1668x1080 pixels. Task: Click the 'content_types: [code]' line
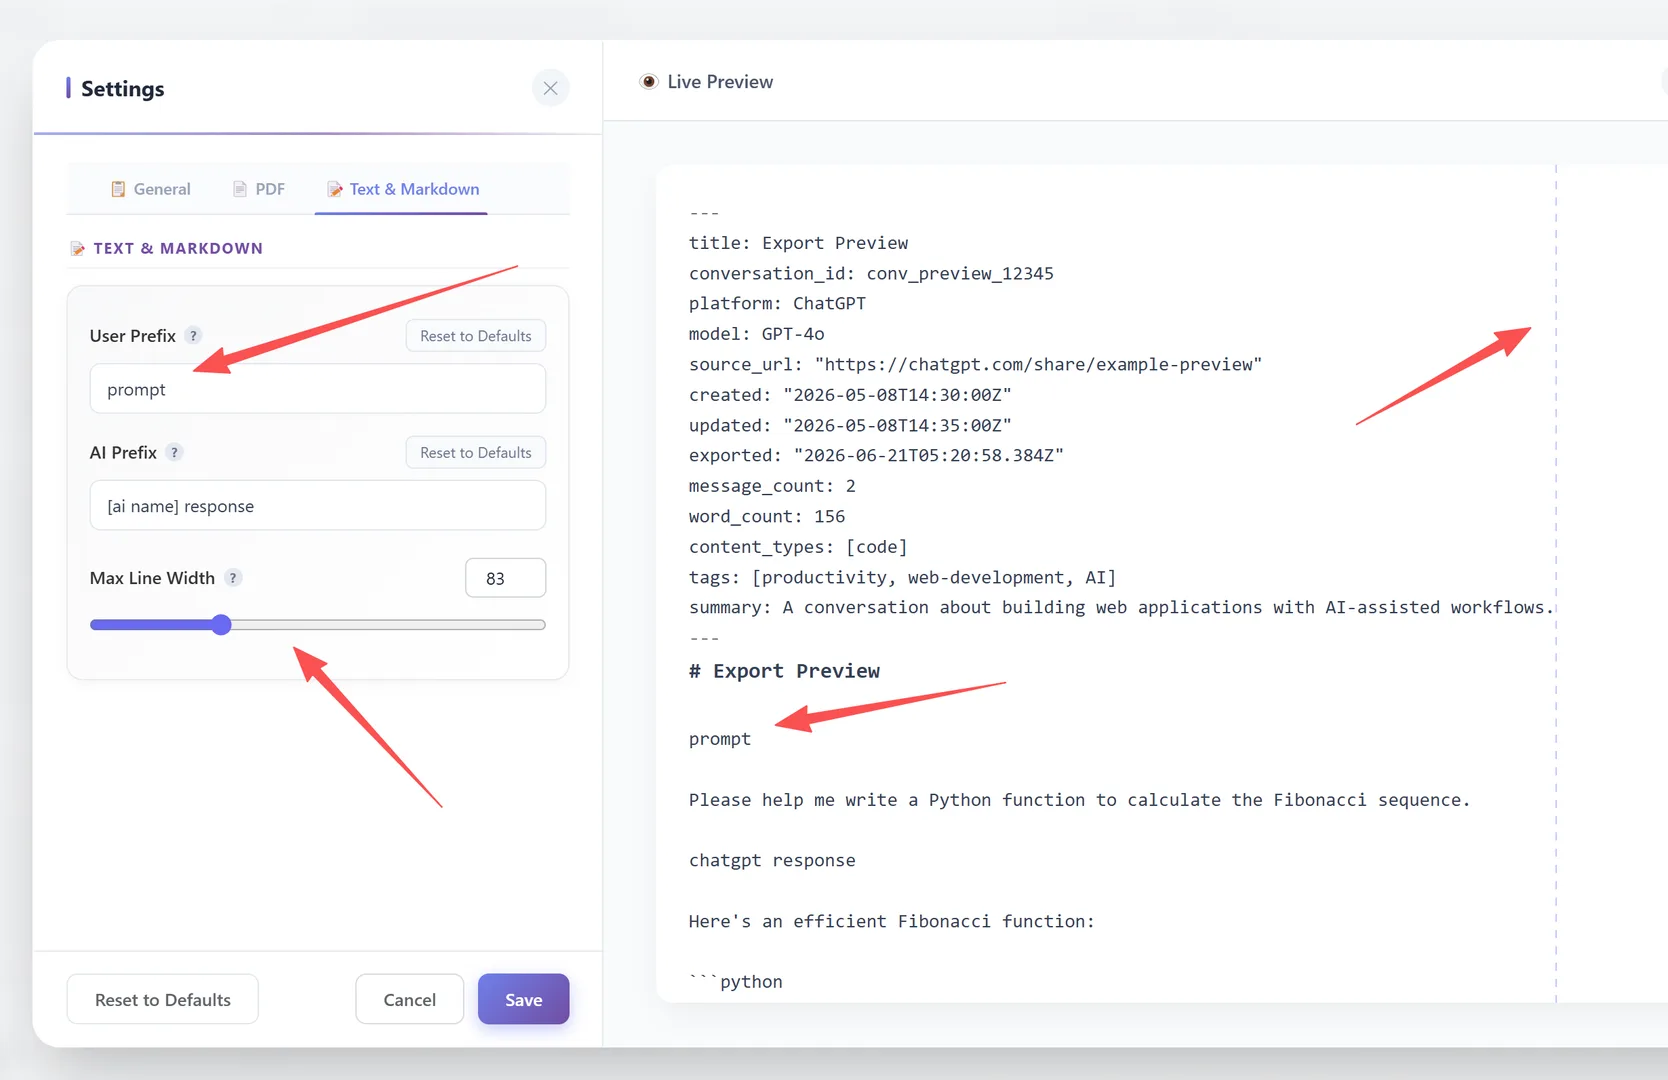798,547
